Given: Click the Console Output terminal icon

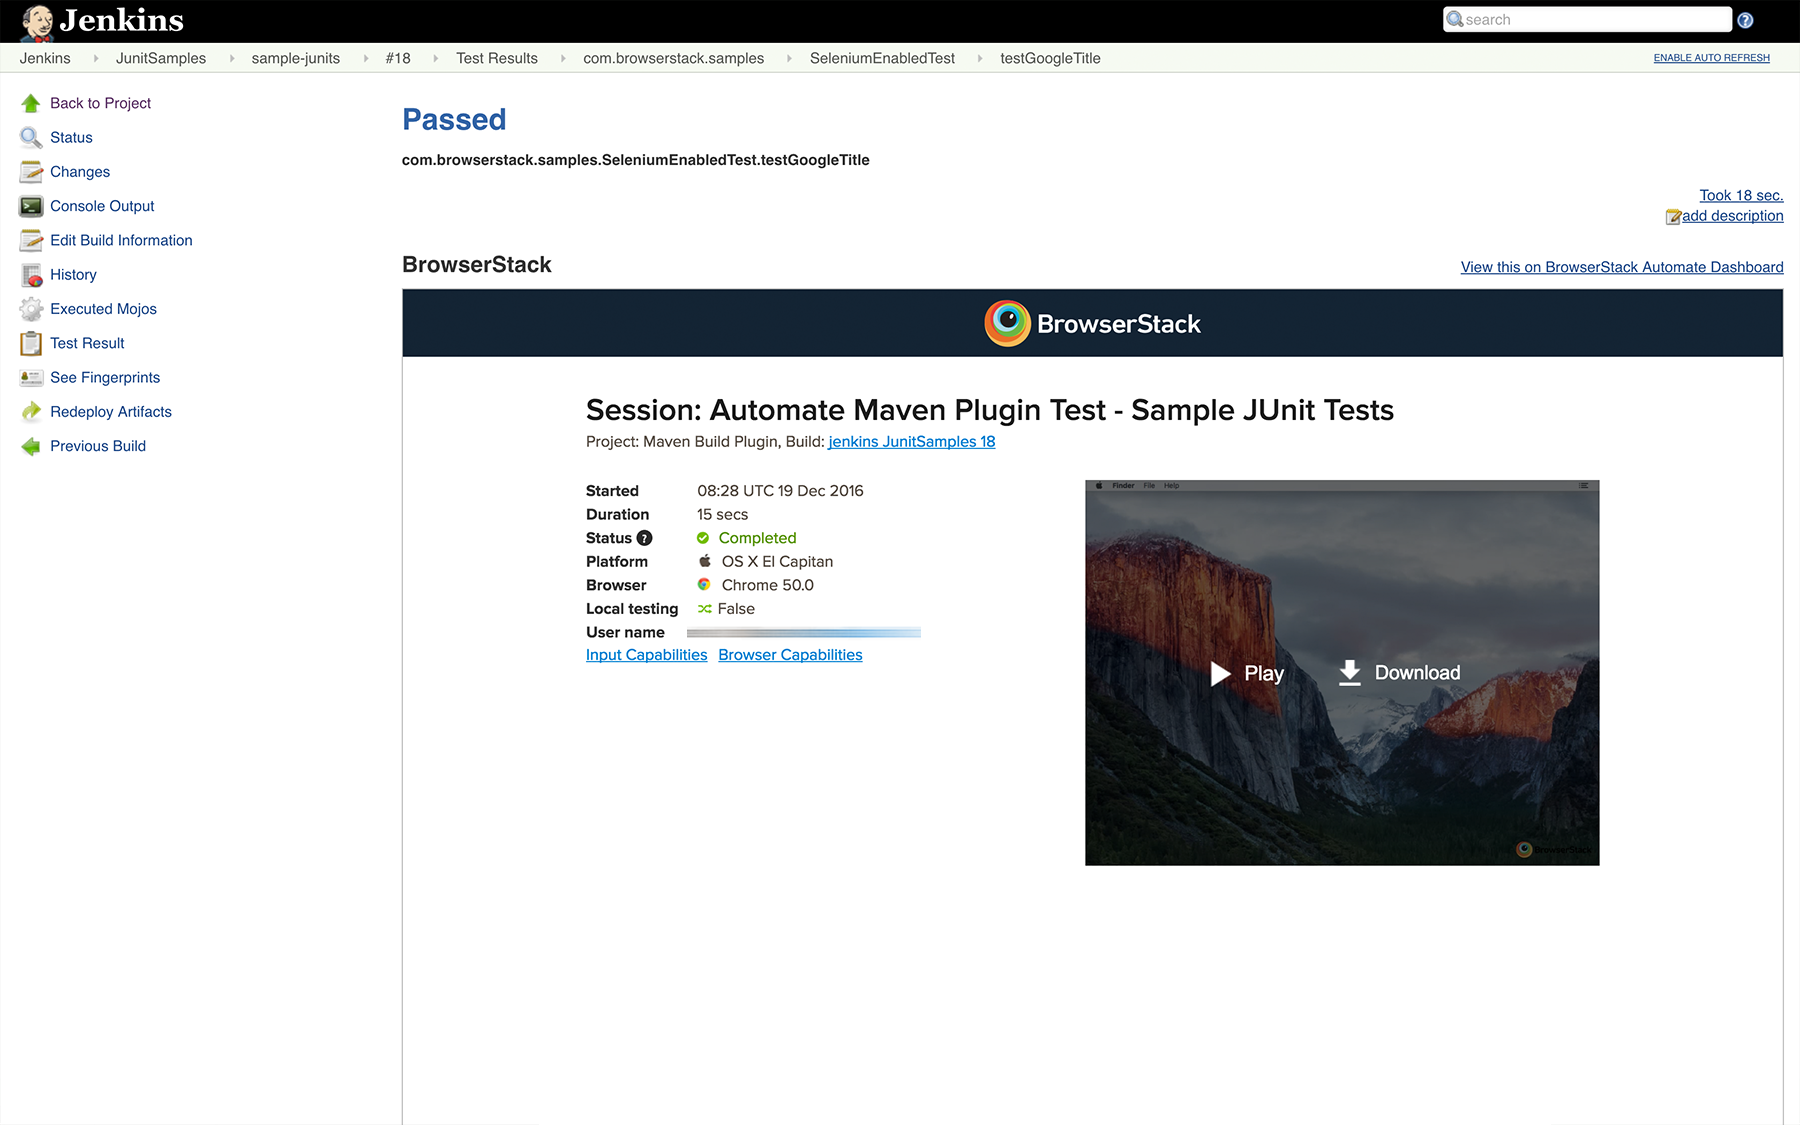Looking at the screenshot, I should click(x=31, y=206).
